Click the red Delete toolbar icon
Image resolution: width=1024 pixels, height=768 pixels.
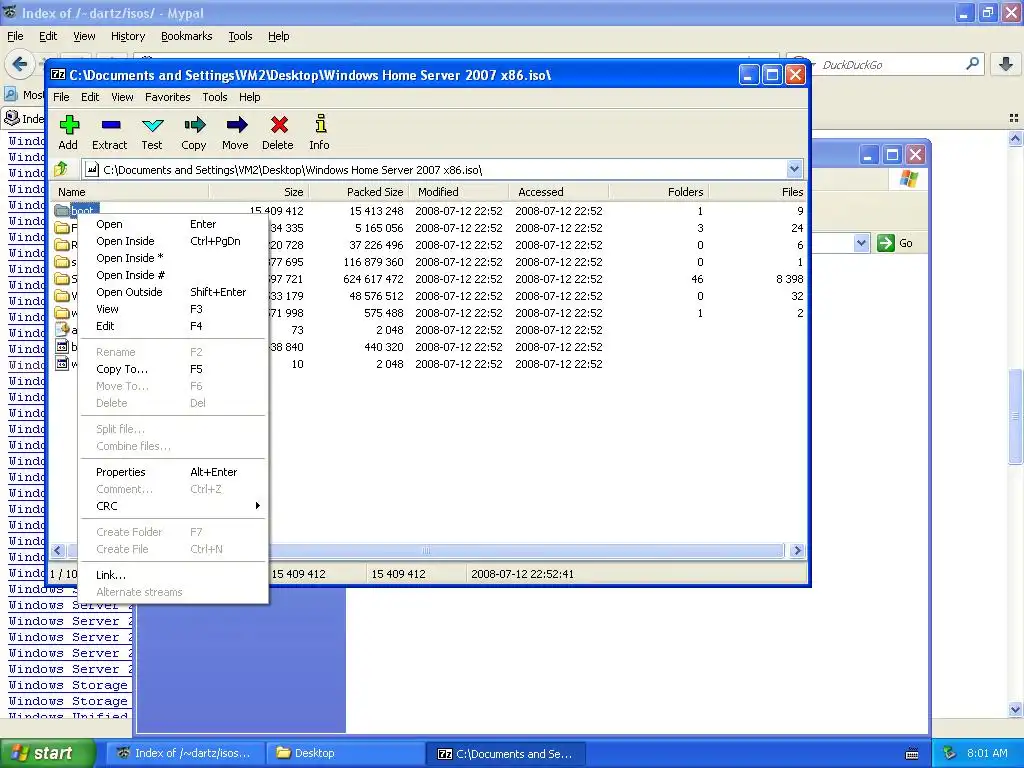279,124
